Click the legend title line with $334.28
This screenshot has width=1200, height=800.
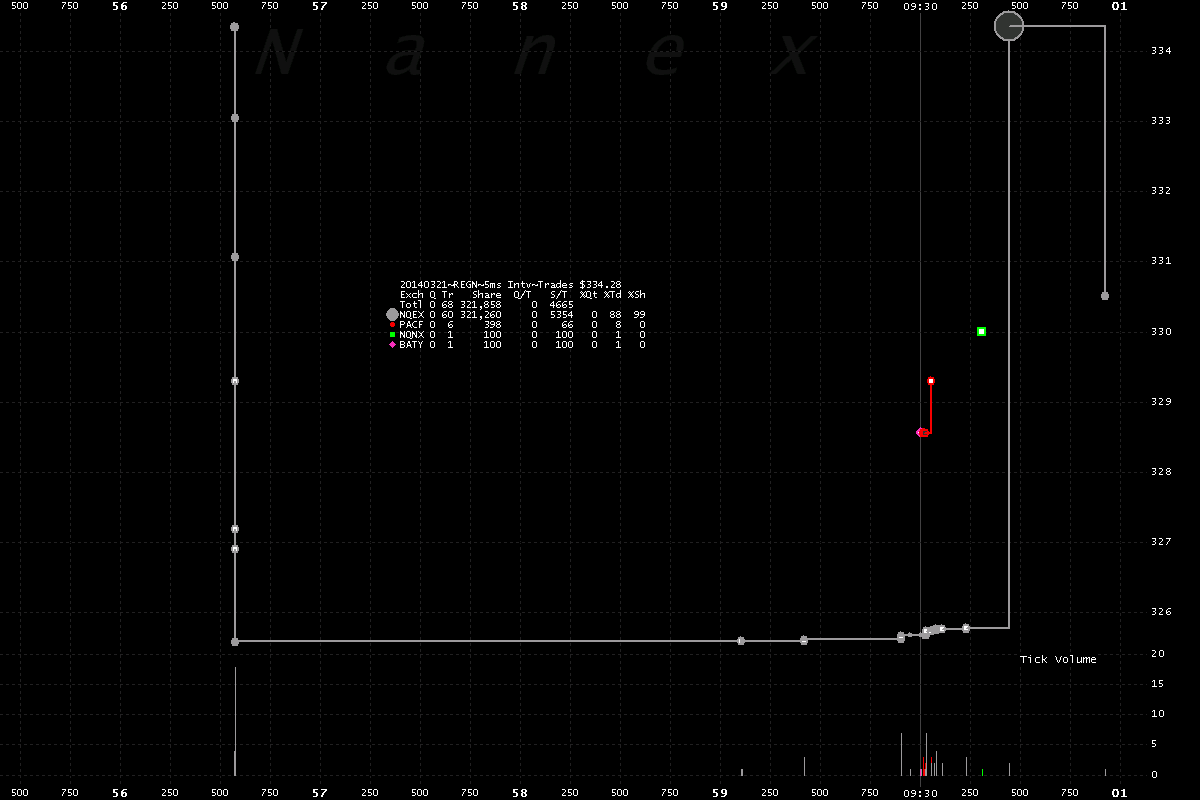coord(510,285)
